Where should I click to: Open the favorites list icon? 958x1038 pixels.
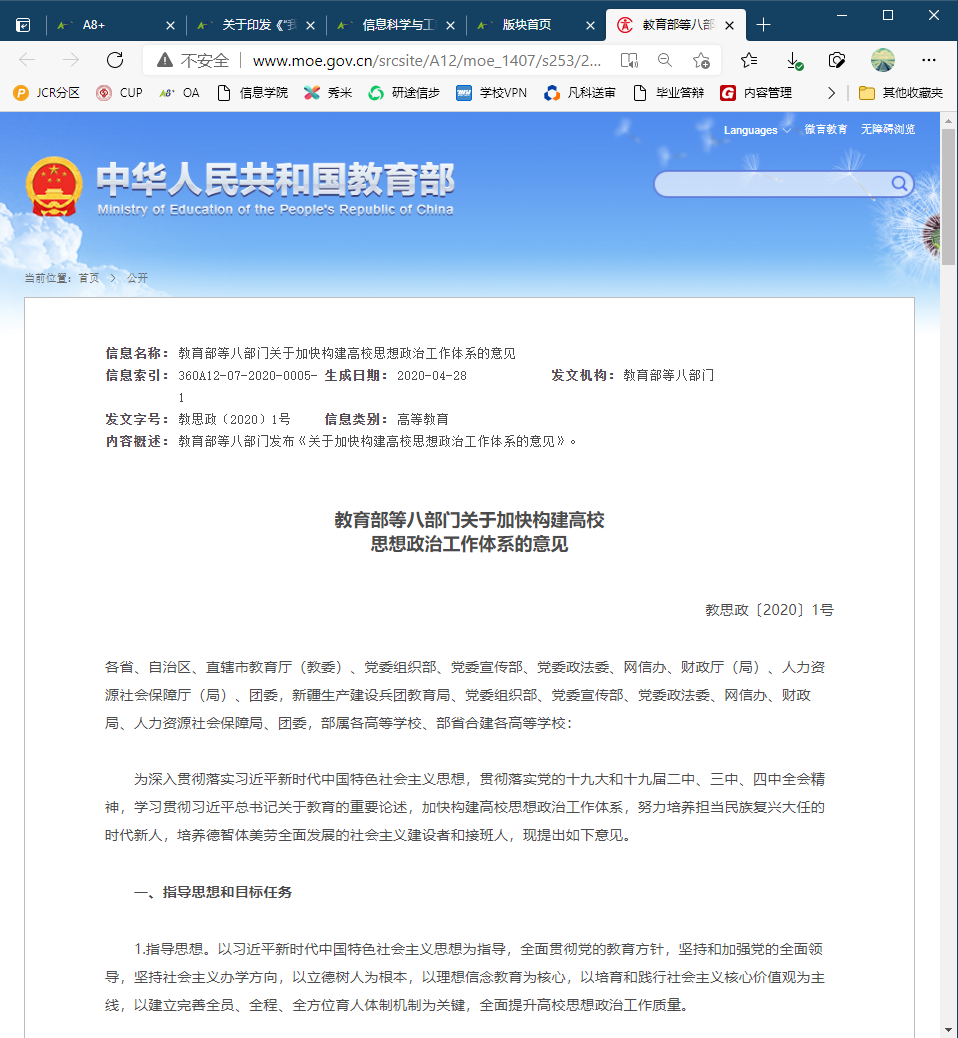pyautogui.click(x=749, y=60)
